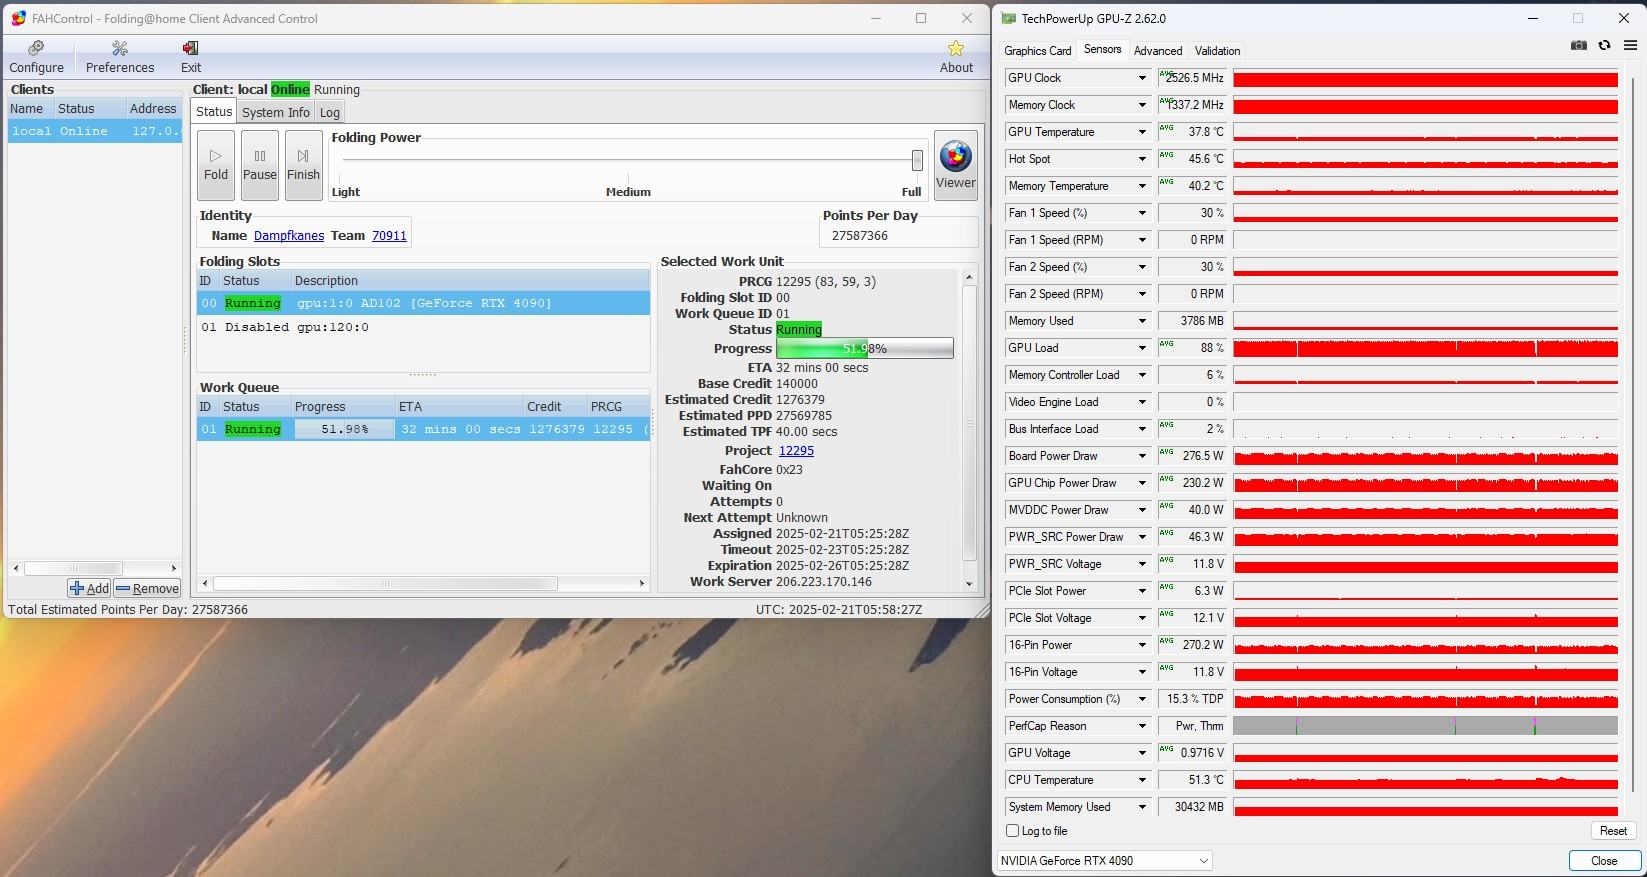Enable the Log to file checkbox
This screenshot has width=1647, height=877.
click(1013, 831)
